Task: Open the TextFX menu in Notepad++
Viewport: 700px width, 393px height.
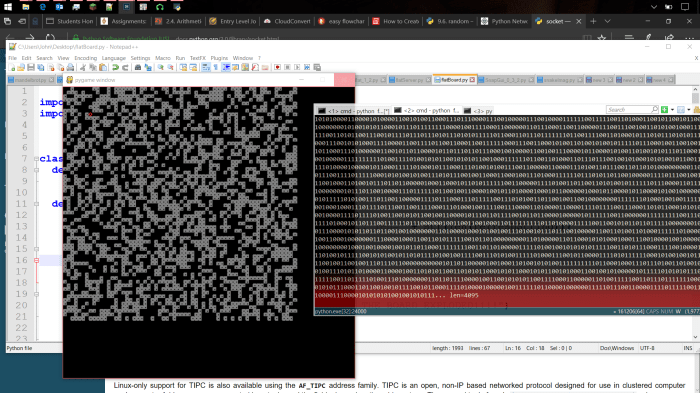Action: coord(197,58)
